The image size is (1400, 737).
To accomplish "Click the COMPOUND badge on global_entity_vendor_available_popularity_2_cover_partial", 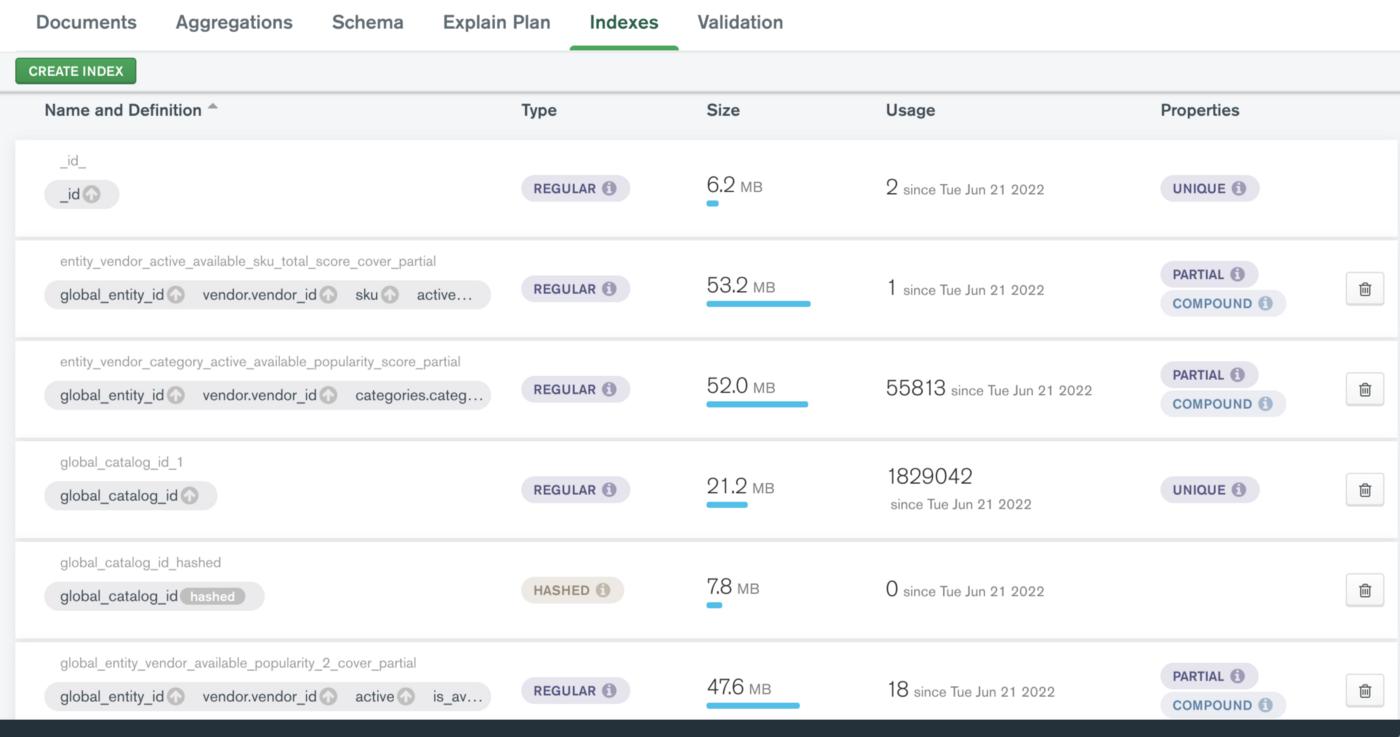I will 1222,705.
